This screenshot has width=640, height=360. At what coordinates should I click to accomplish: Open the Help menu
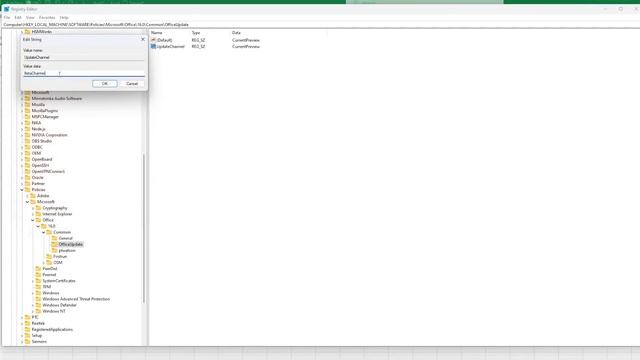click(64, 18)
